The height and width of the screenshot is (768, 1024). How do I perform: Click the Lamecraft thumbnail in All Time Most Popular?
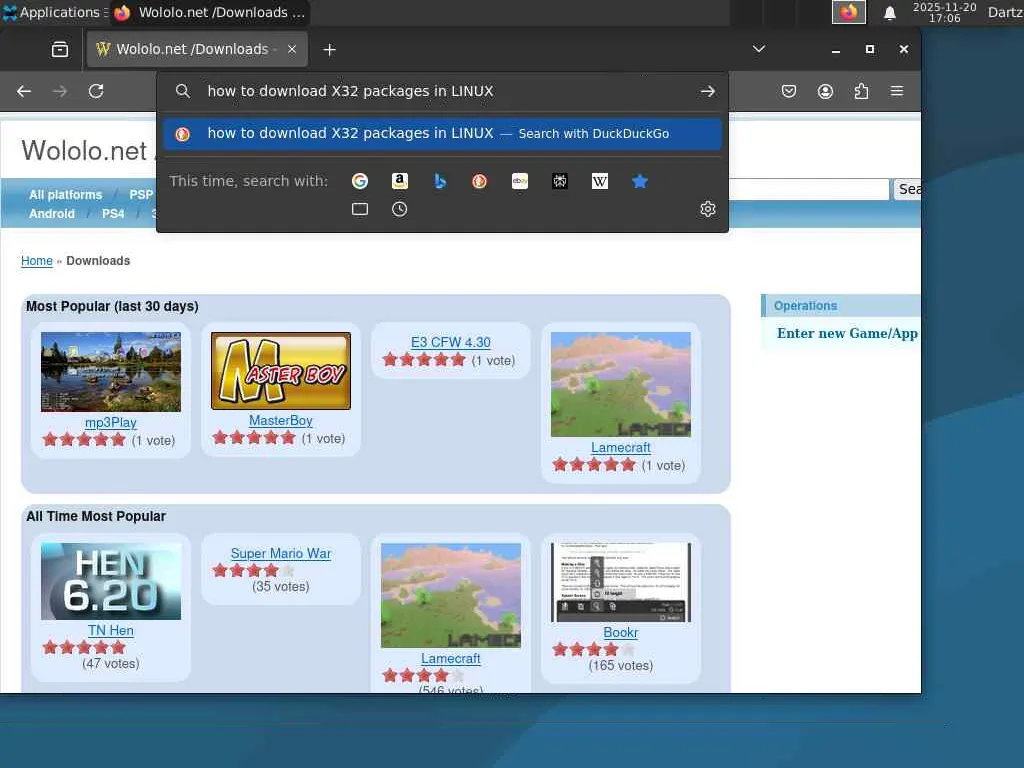click(x=451, y=595)
